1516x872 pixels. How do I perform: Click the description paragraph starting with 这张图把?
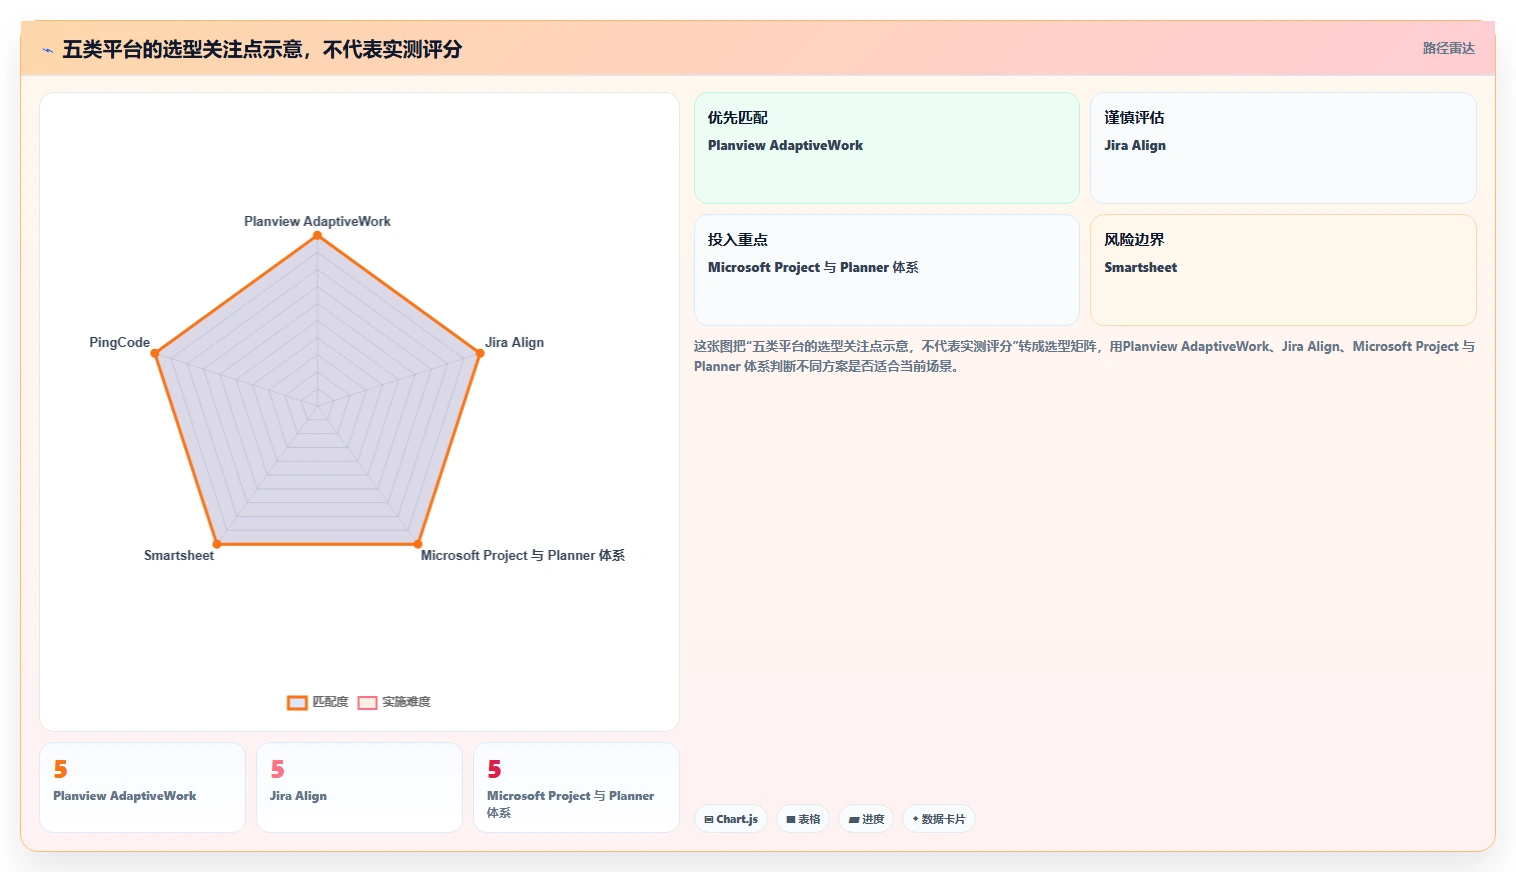pyautogui.click(x=1084, y=356)
